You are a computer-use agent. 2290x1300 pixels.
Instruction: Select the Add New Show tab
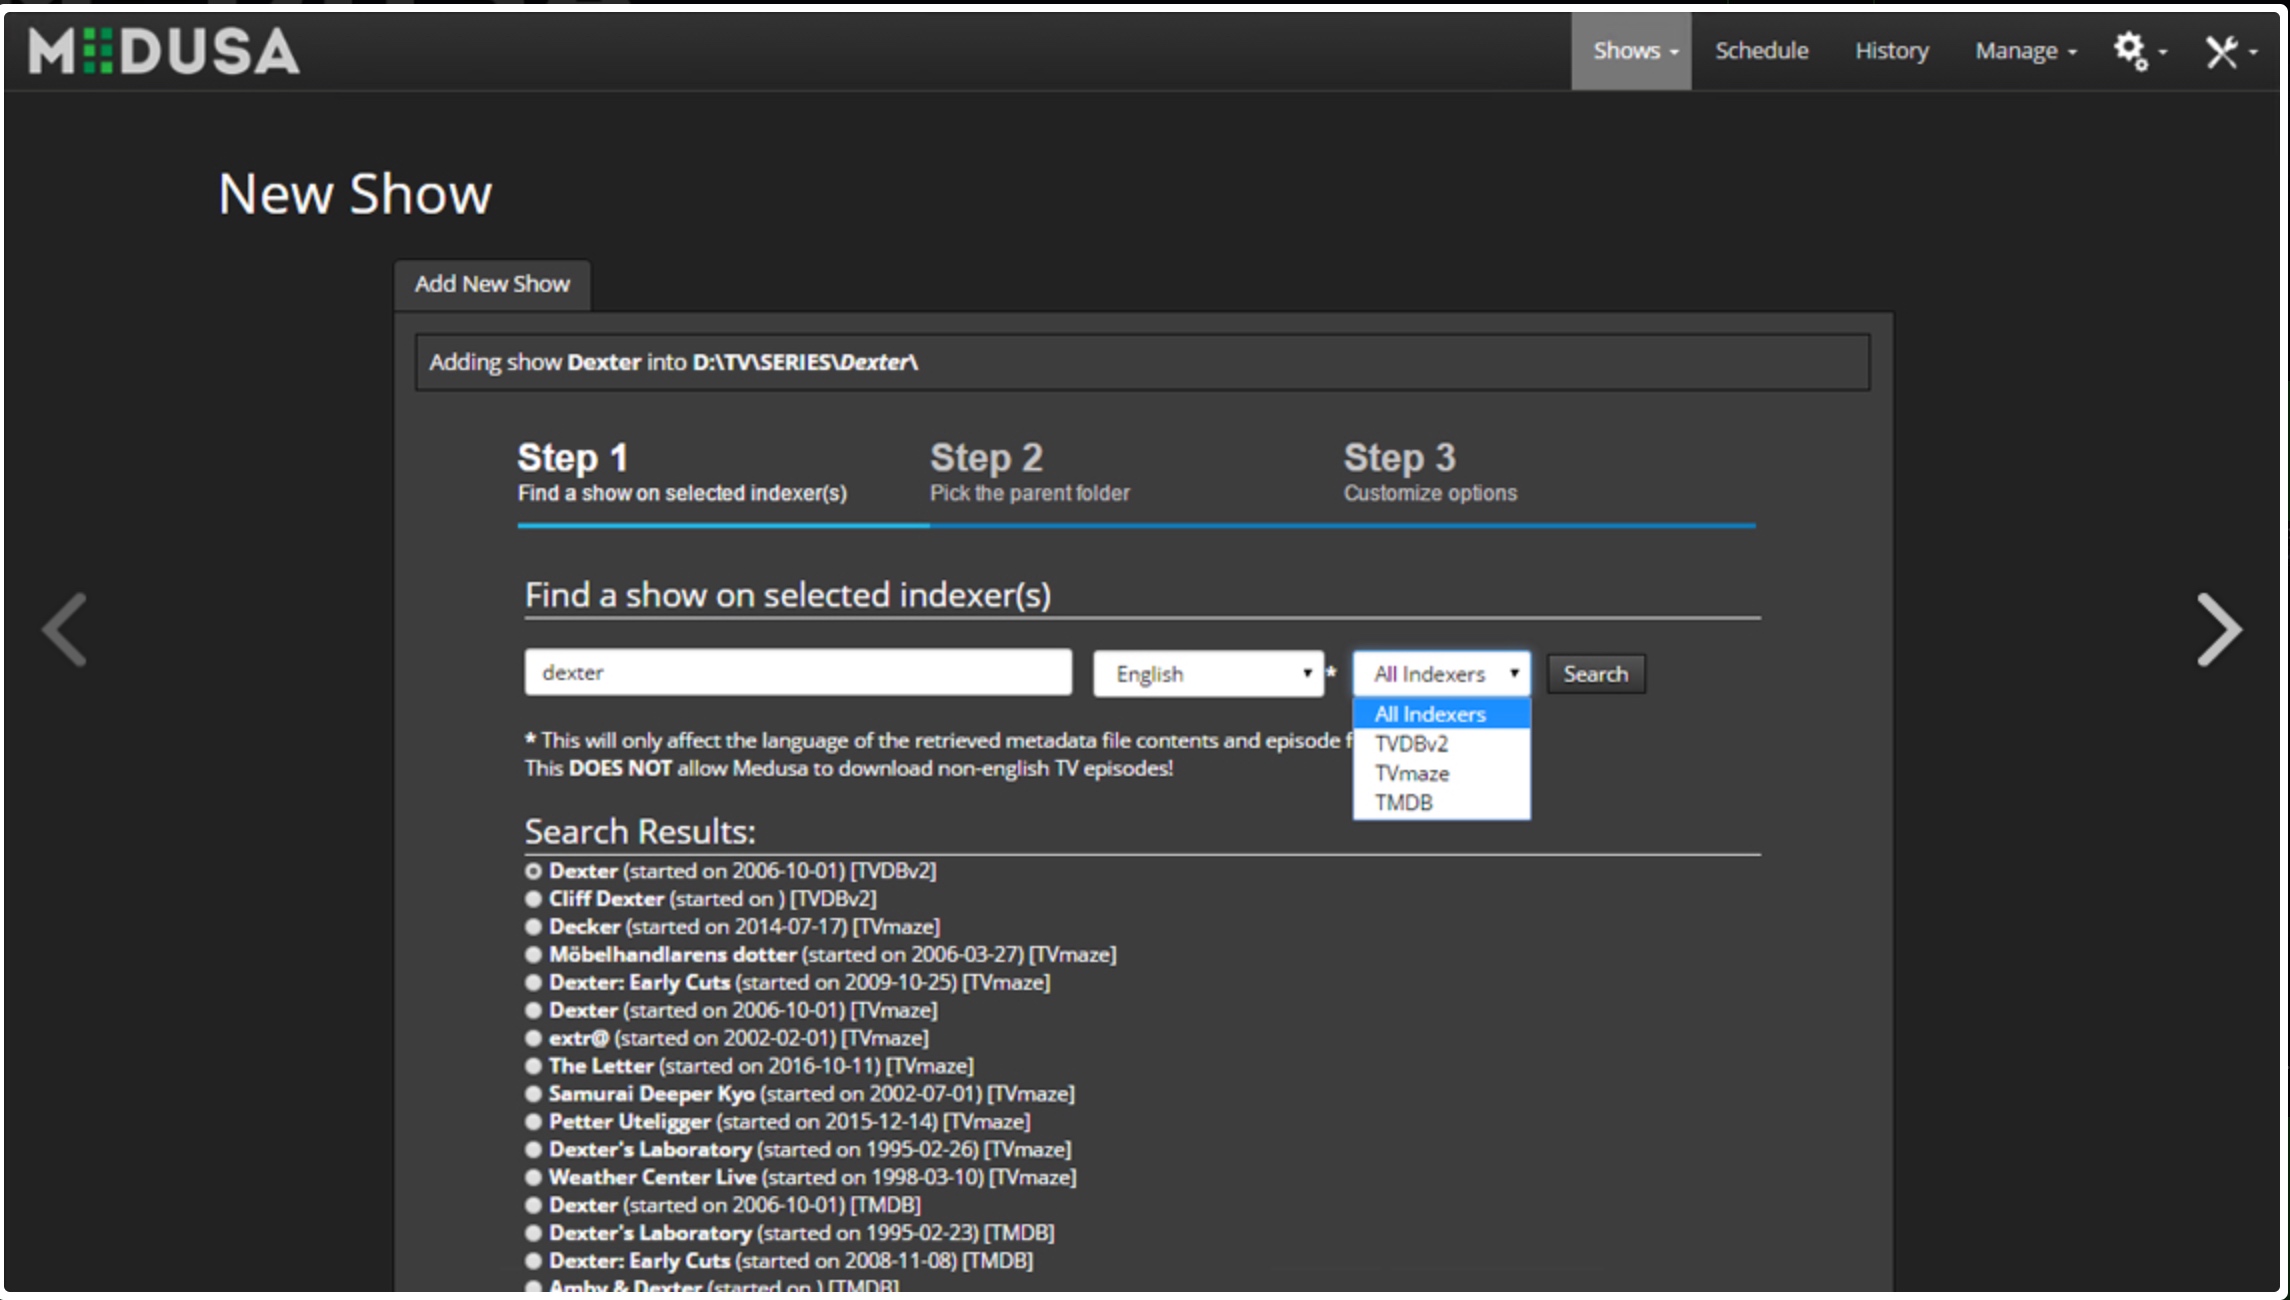492,284
